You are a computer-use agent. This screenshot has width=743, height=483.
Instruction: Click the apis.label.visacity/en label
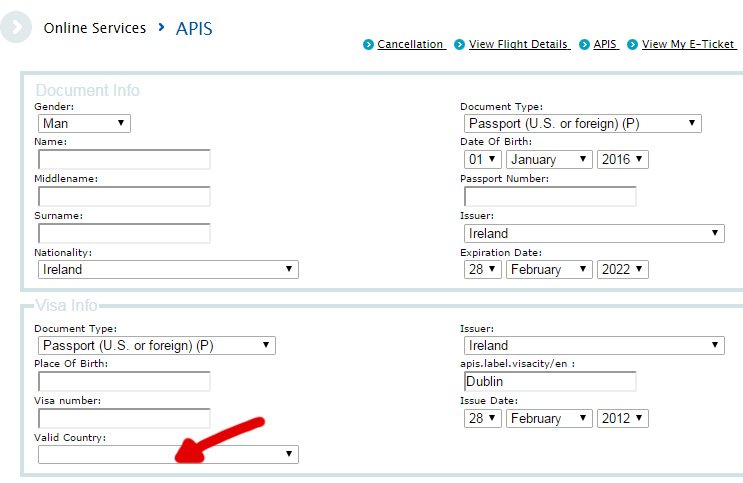pyautogui.click(x=517, y=364)
